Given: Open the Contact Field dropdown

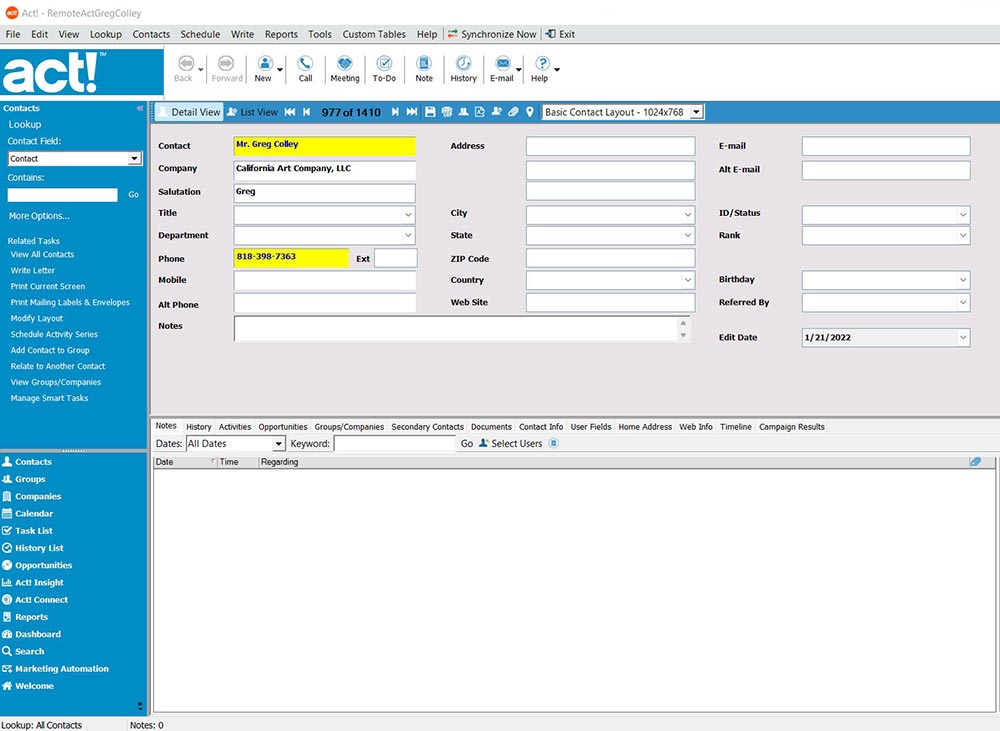Looking at the screenshot, I should 134,159.
